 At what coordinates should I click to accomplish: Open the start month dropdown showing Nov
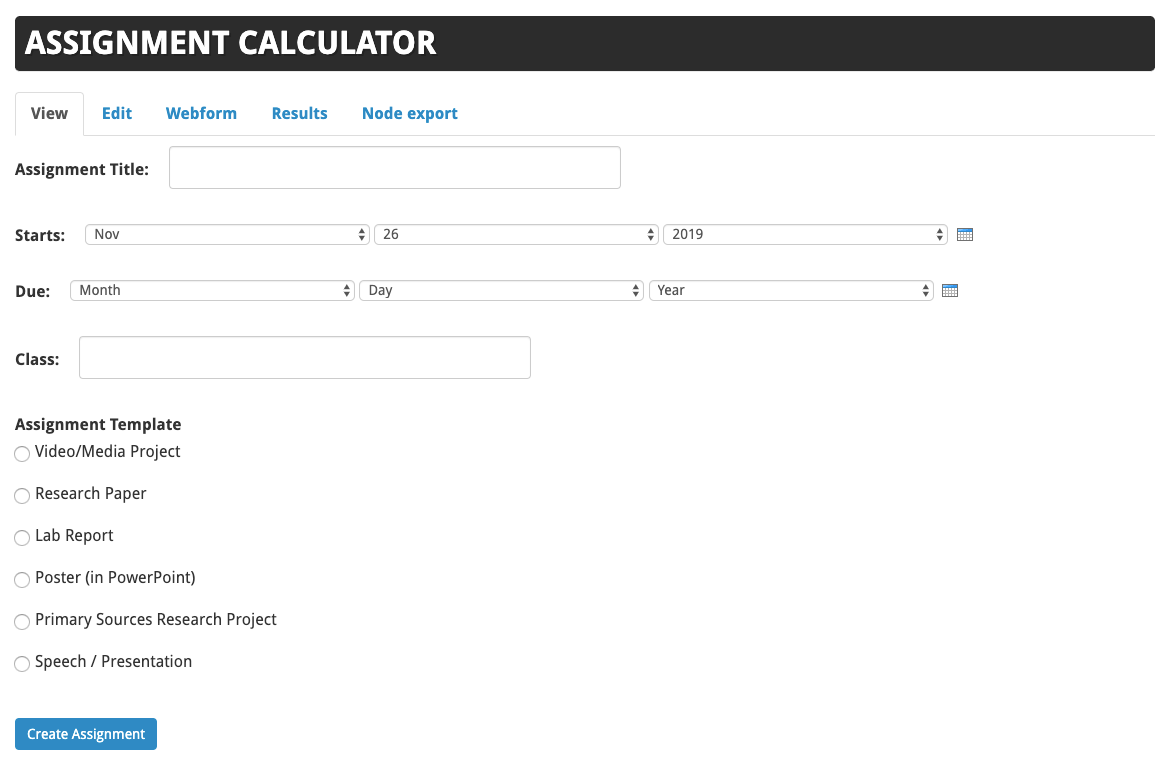pos(227,233)
